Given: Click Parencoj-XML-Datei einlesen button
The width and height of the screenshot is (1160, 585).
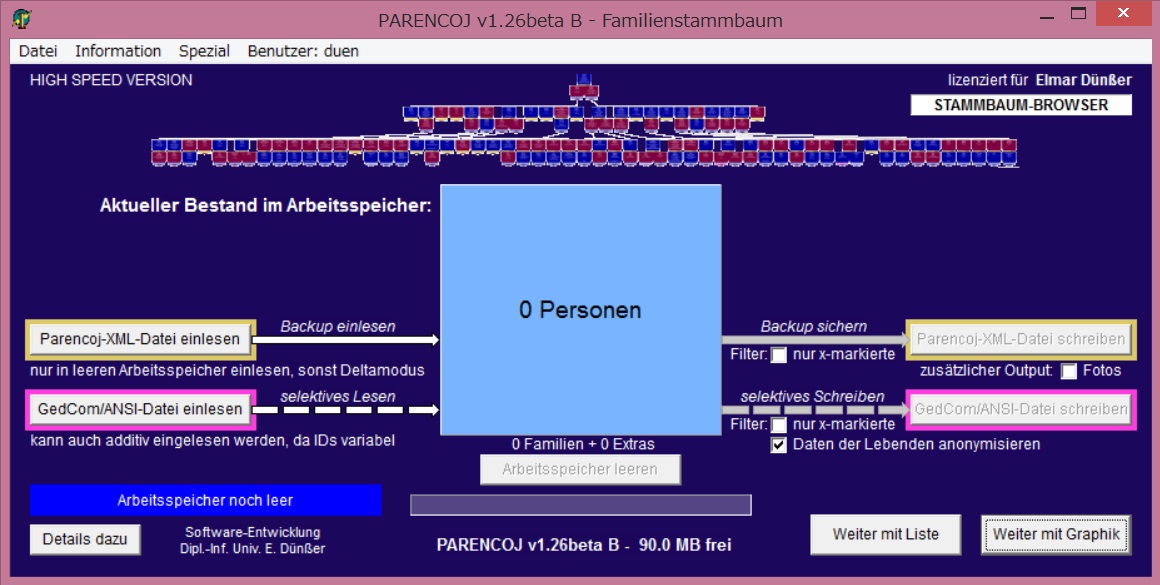Looking at the screenshot, I should [x=140, y=339].
